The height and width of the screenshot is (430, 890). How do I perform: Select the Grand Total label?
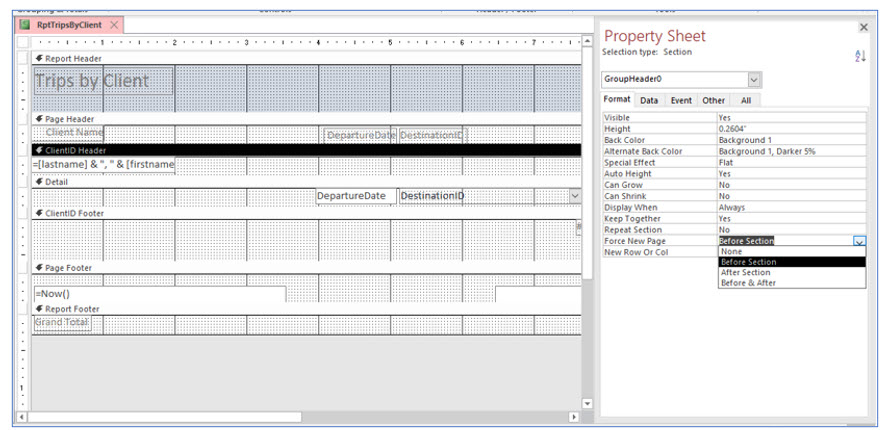click(62, 323)
